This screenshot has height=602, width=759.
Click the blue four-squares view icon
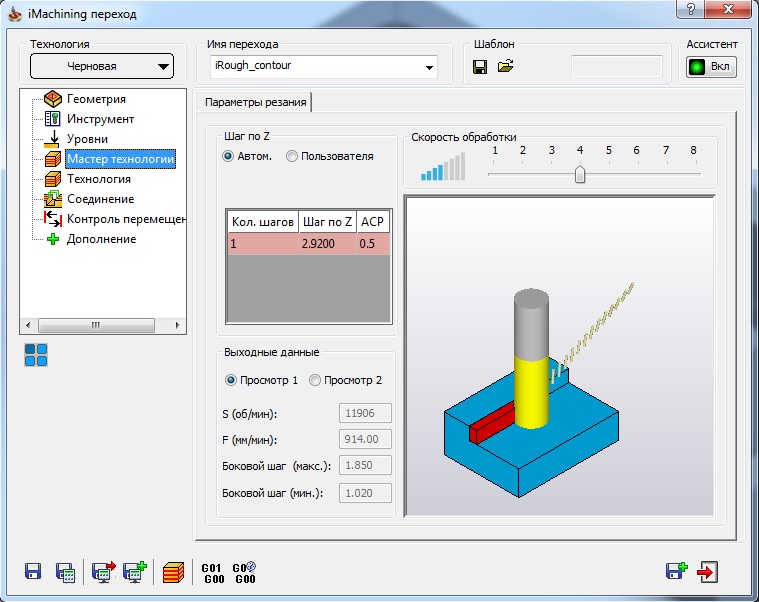pyautogui.click(x=36, y=355)
